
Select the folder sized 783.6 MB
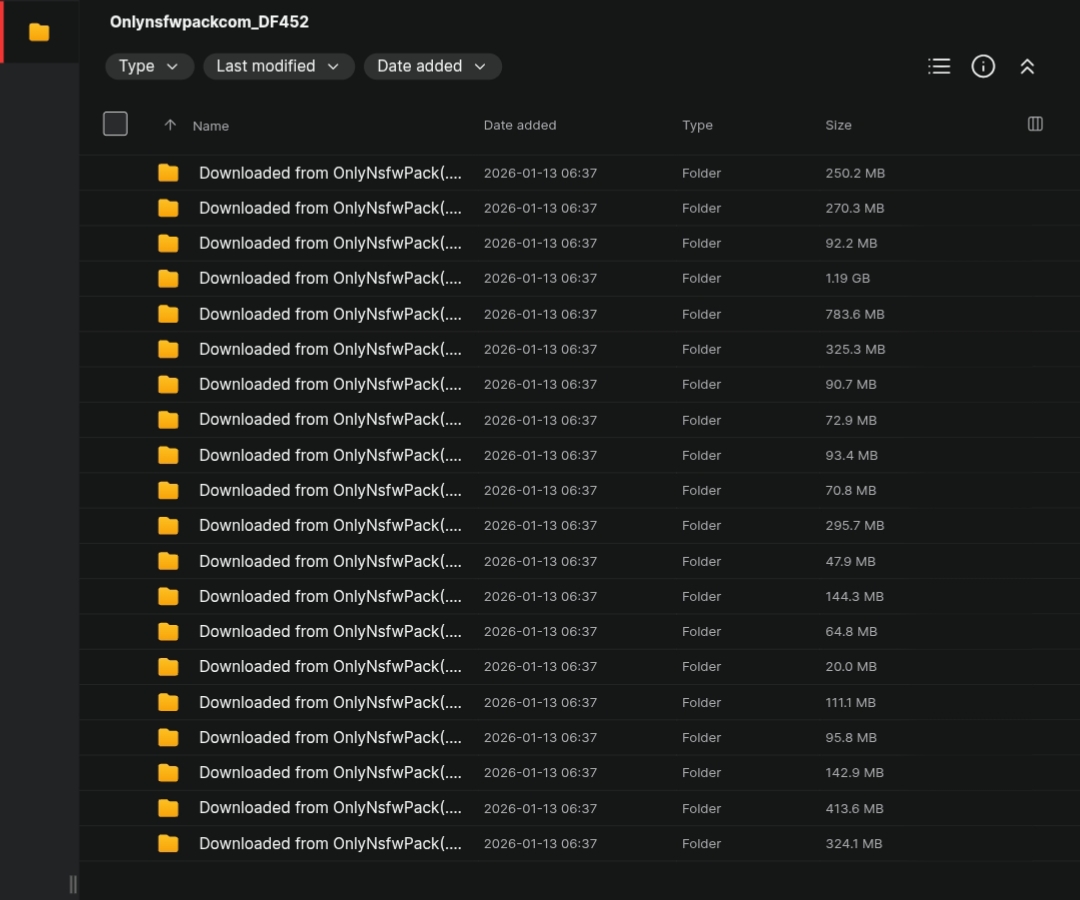point(579,314)
